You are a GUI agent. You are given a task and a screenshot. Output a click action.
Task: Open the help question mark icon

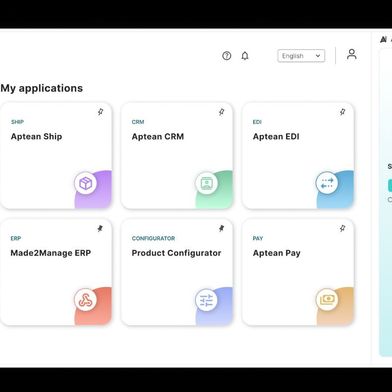pyautogui.click(x=227, y=56)
